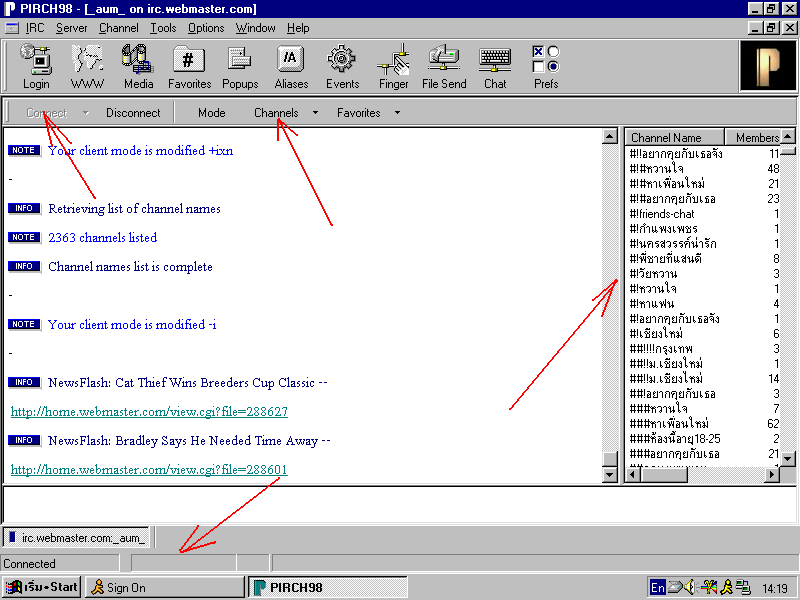Click the Disconnect button
Screen dimensions: 800x600
[133, 113]
